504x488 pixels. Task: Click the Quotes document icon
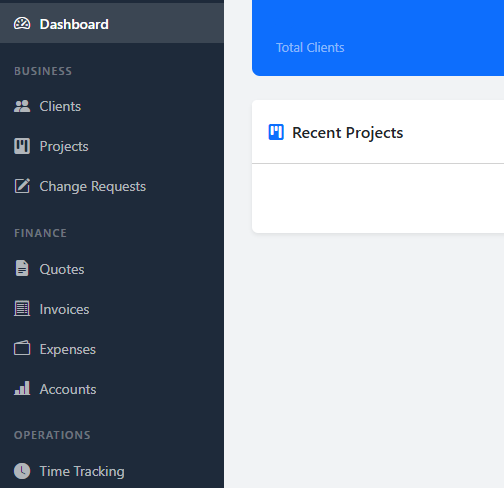point(22,268)
